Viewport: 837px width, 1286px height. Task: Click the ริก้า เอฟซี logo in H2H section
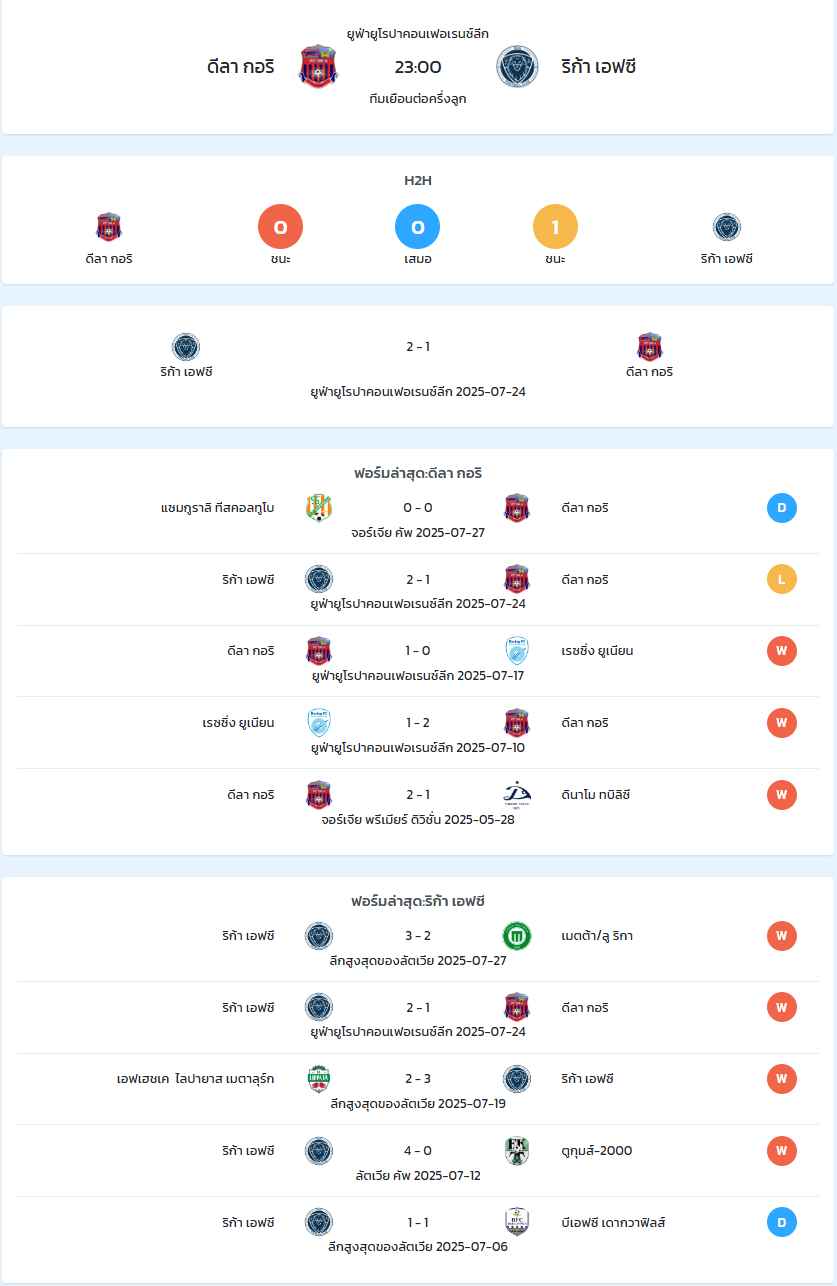pos(727,227)
